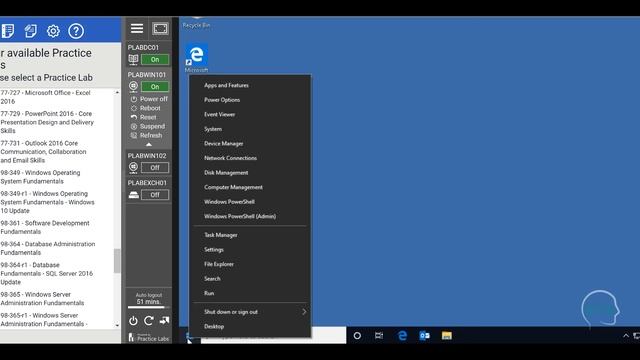Click the full screen display icon

tap(160, 28)
